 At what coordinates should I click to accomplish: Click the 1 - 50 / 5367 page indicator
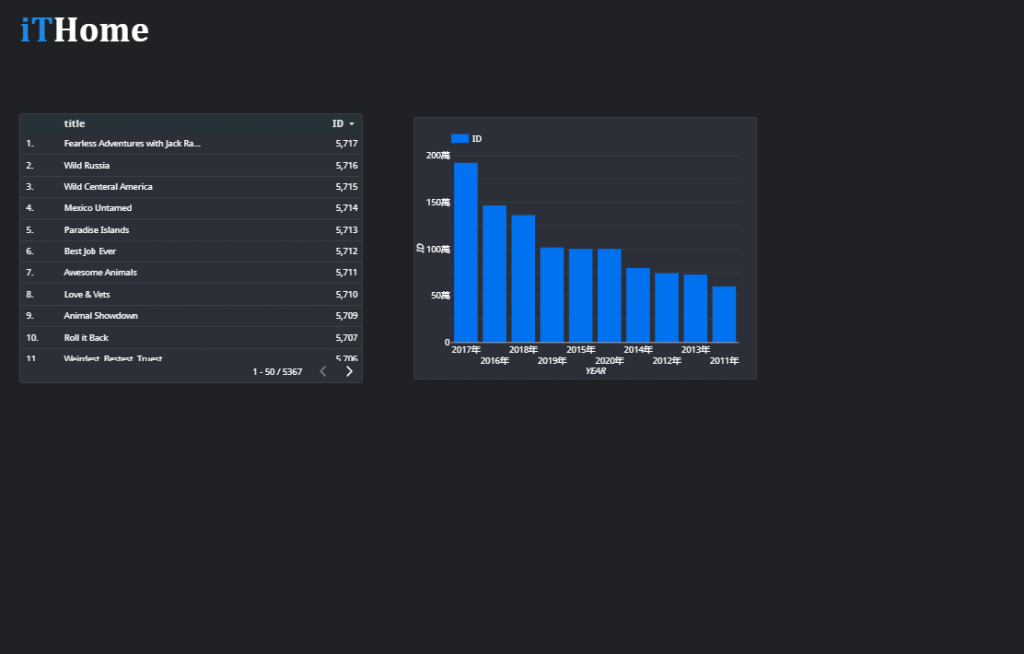pyautogui.click(x=278, y=372)
